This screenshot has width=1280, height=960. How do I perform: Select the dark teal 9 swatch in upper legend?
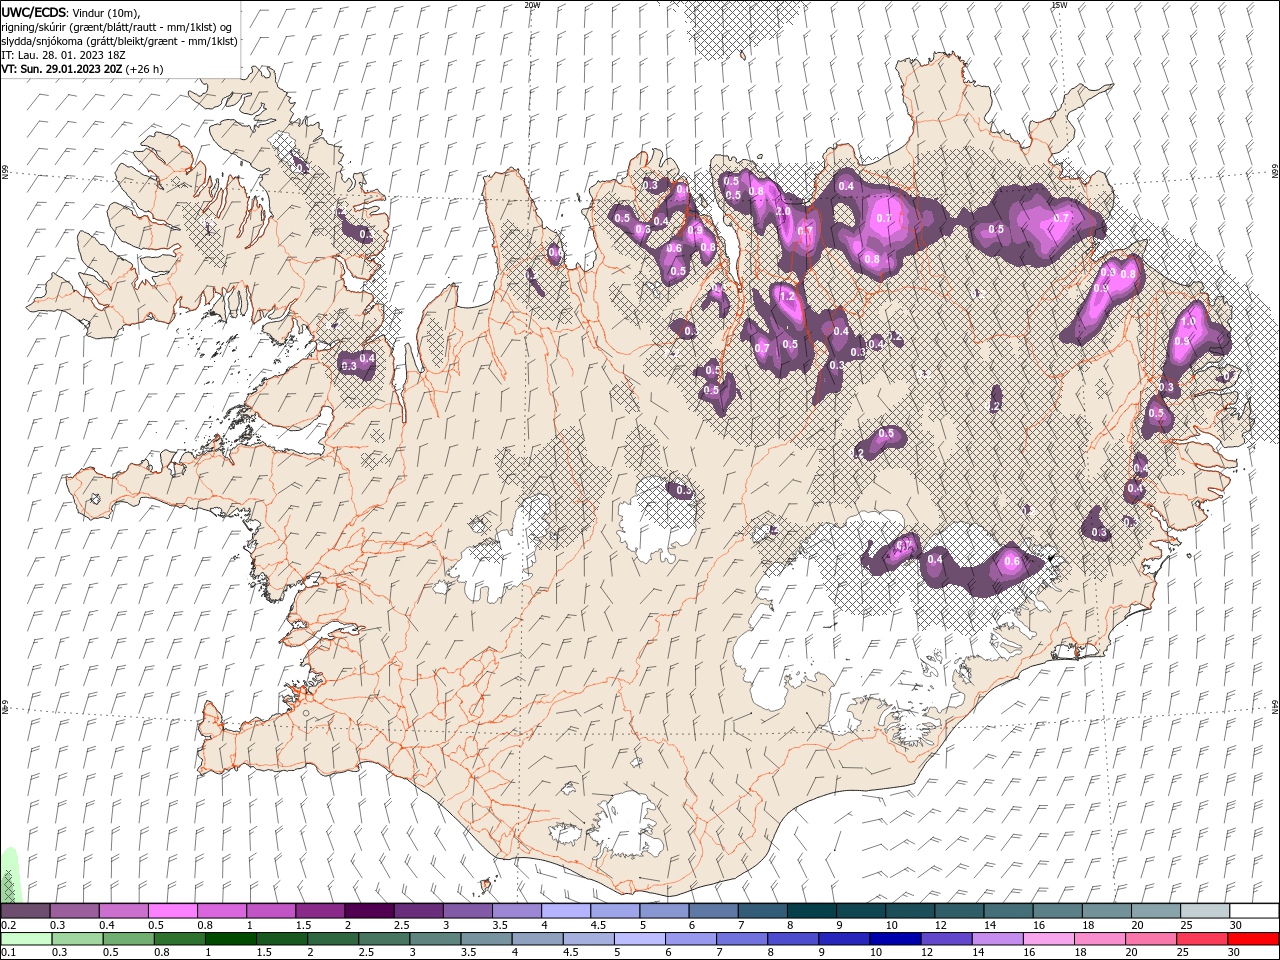859,911
